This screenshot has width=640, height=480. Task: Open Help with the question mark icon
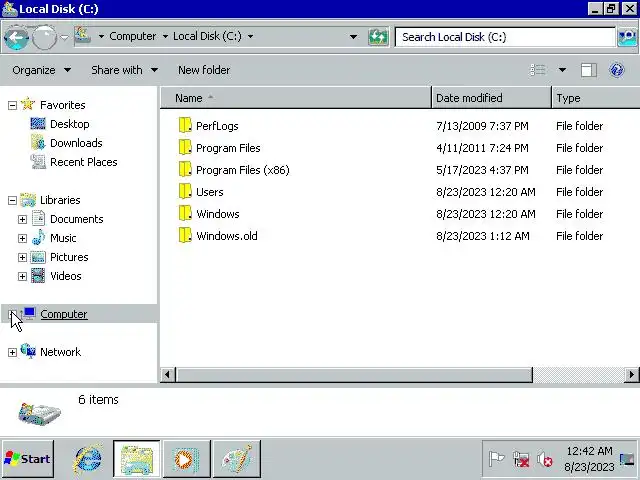pos(616,70)
